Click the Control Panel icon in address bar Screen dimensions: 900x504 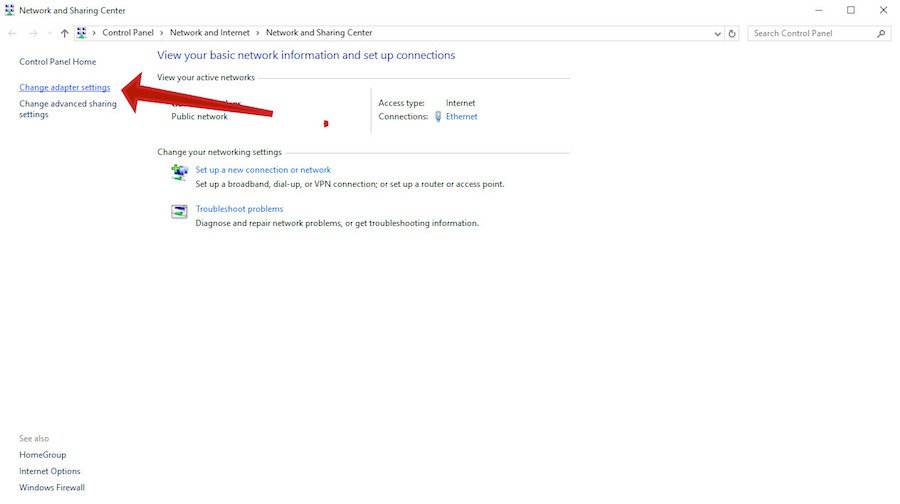click(82, 33)
